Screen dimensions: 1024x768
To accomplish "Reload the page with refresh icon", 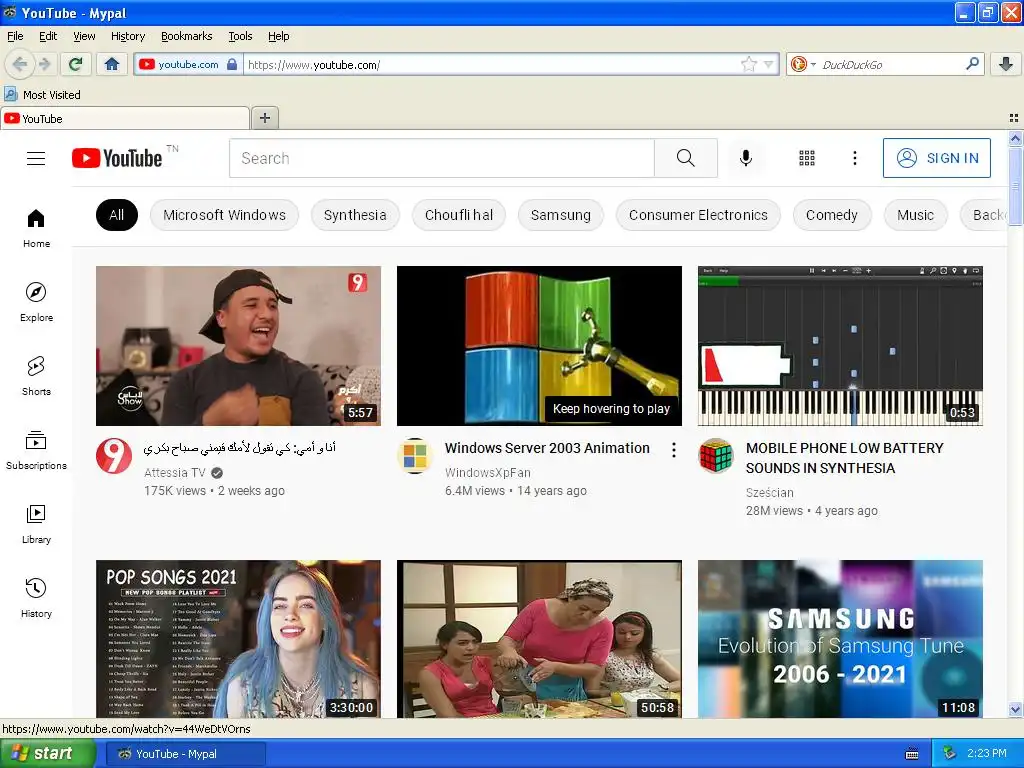I will 76,64.
